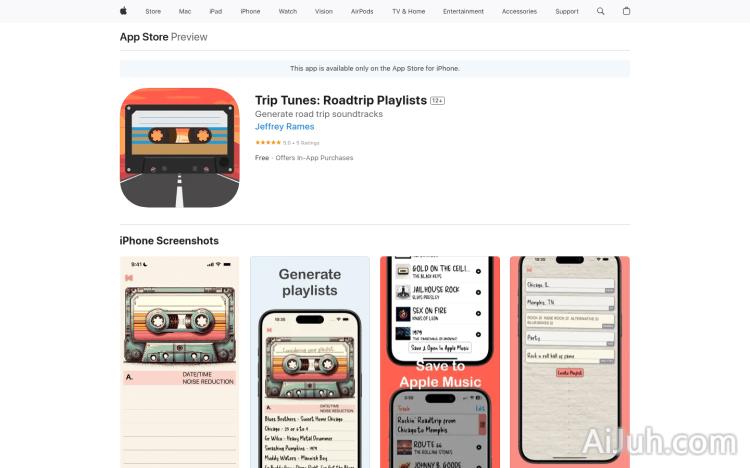Viewport: 750px width, 468px height.
Task: Open the Support menu item
Action: tap(567, 11)
